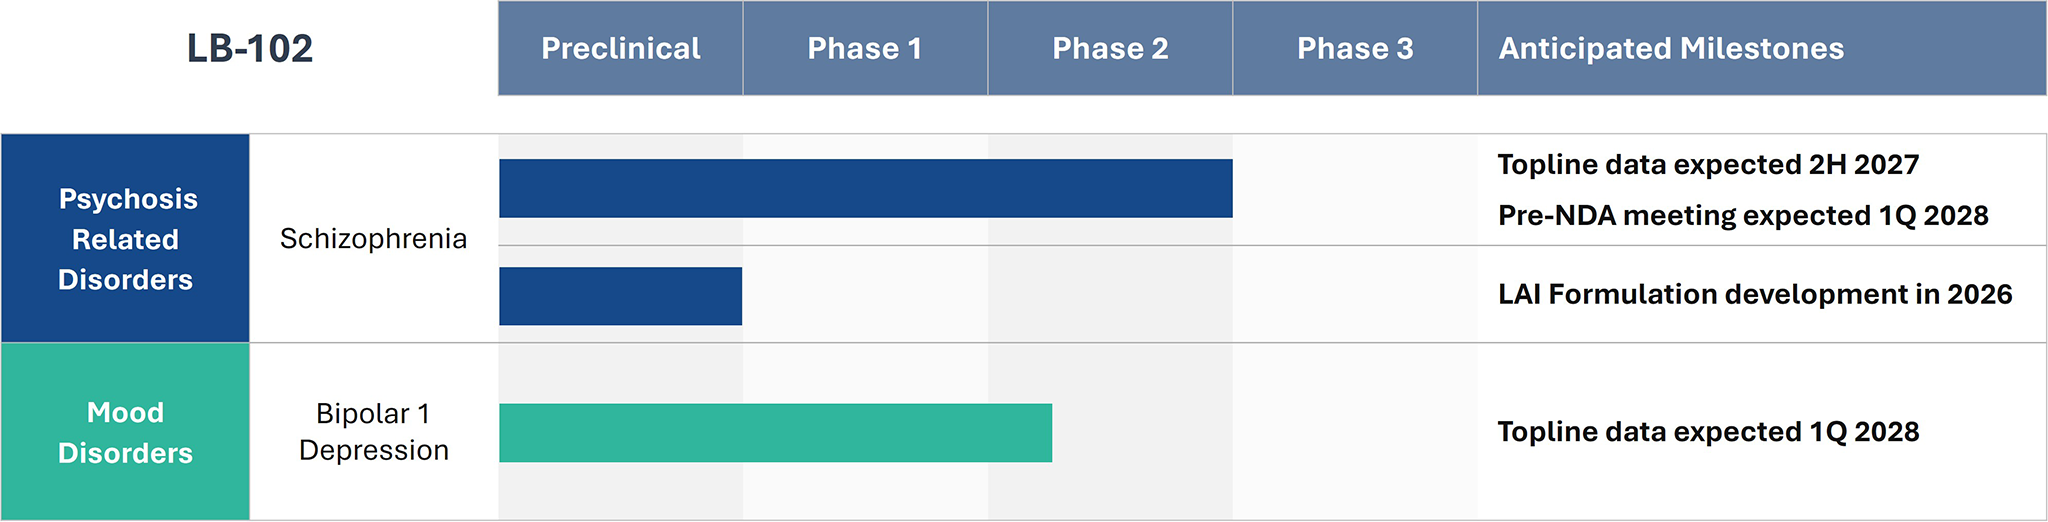Select the Preclinical column header
Screen dimensions: 2048x522
click(620, 48)
